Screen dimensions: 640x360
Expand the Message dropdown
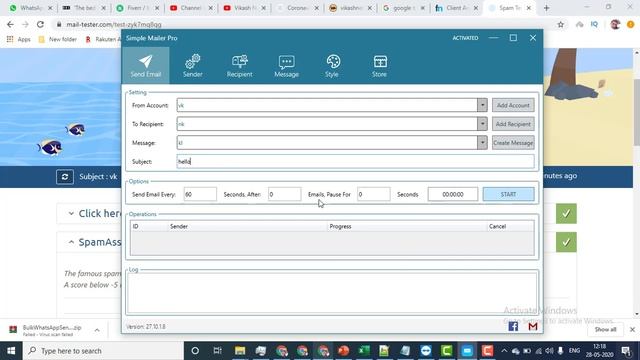tap(482, 143)
